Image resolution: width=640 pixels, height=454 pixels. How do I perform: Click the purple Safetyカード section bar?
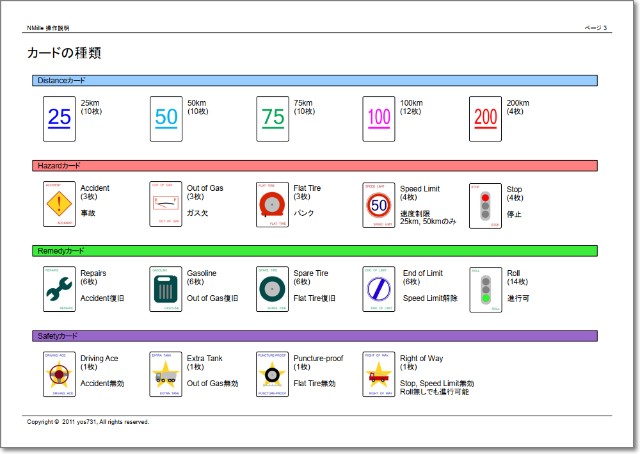point(314,336)
